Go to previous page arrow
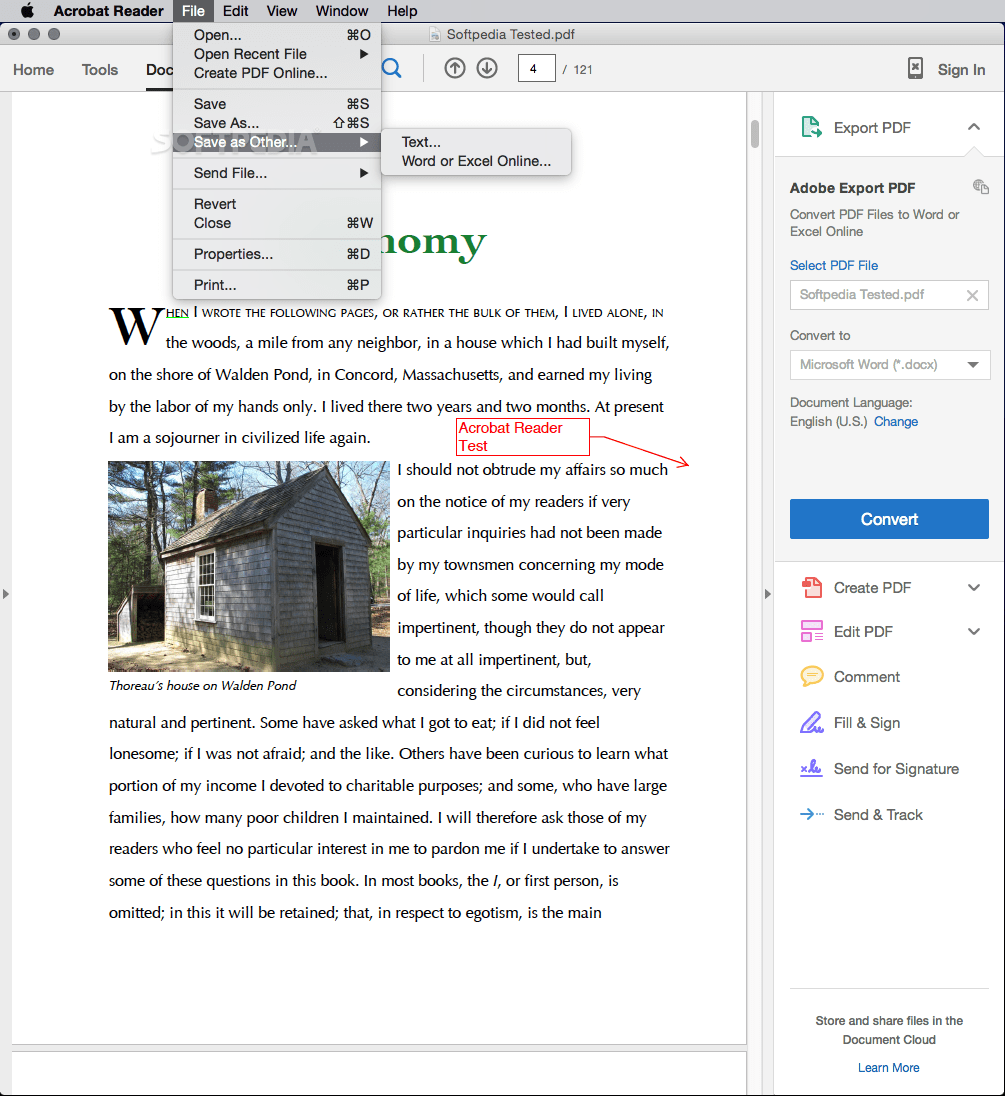 pos(455,68)
